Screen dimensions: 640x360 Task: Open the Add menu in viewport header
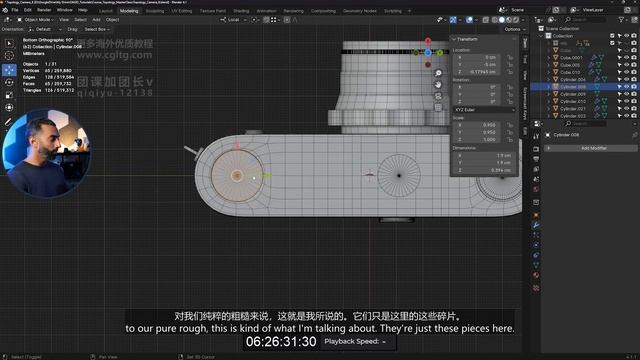(x=96, y=20)
